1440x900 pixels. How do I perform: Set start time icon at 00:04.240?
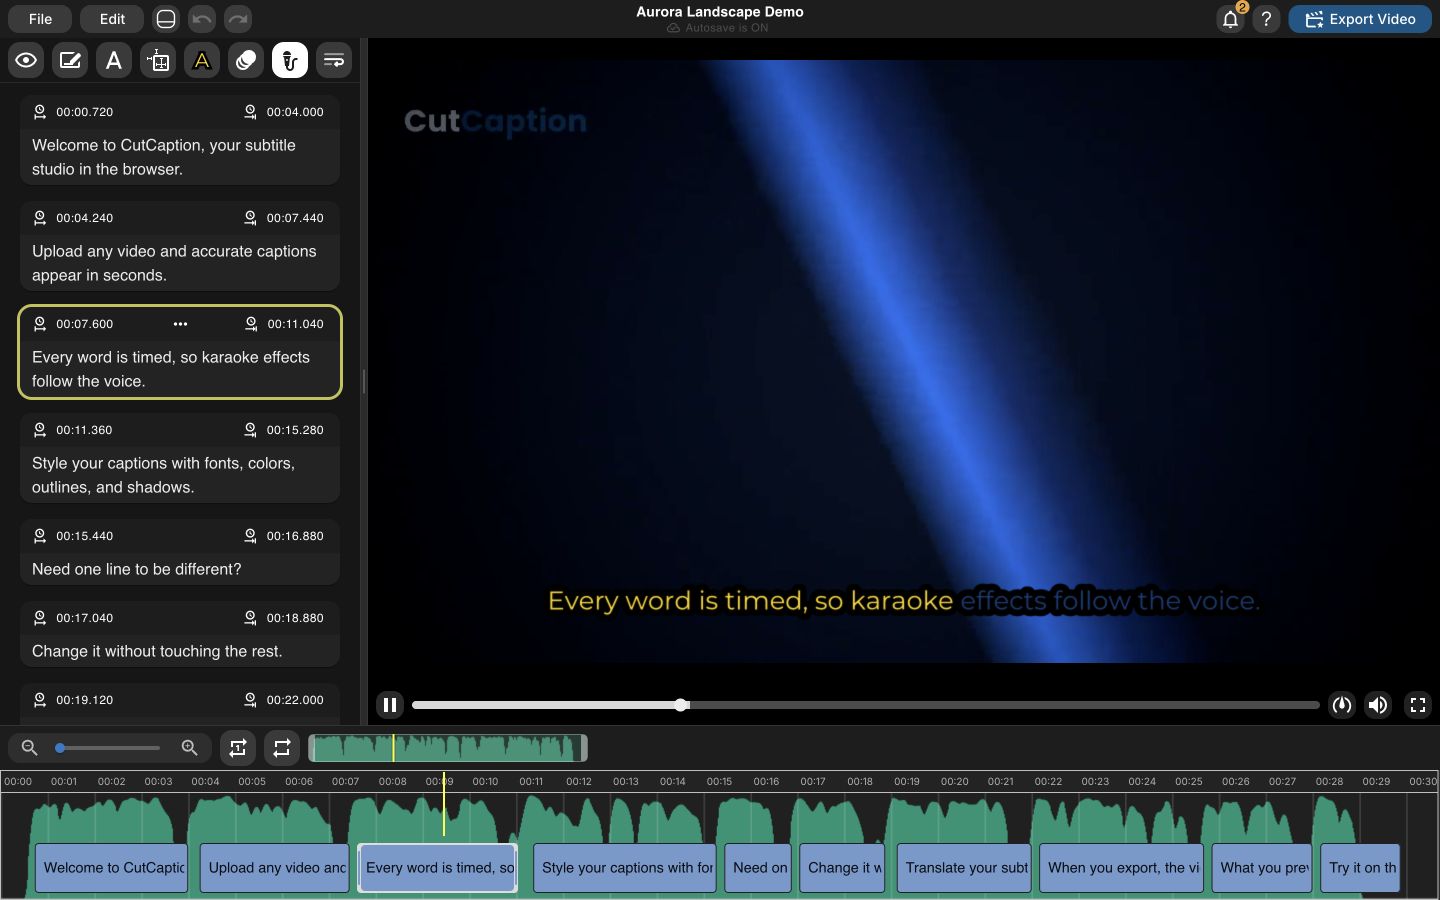pyautogui.click(x=40, y=218)
